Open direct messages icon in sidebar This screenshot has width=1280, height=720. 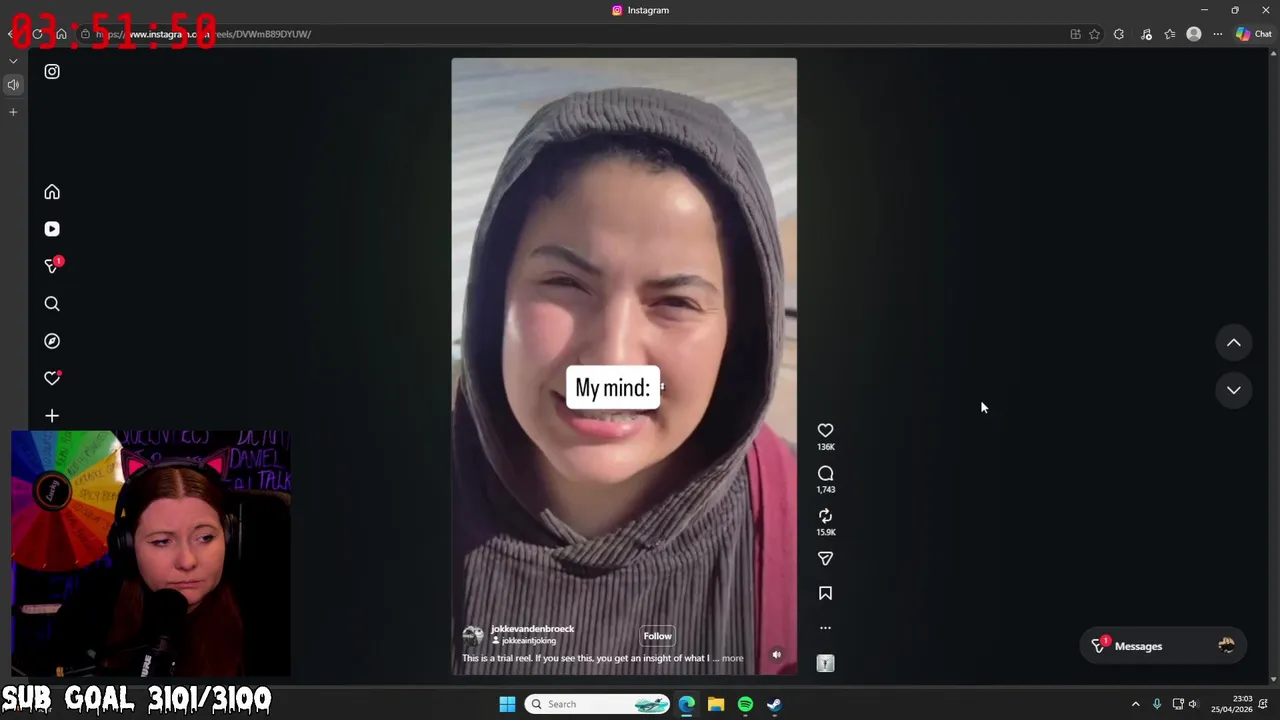tap(52, 266)
